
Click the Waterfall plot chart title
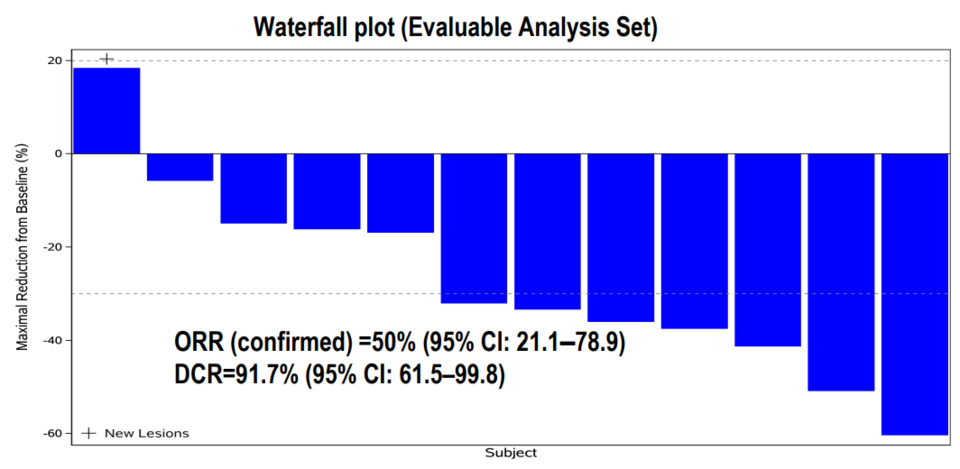[454, 26]
